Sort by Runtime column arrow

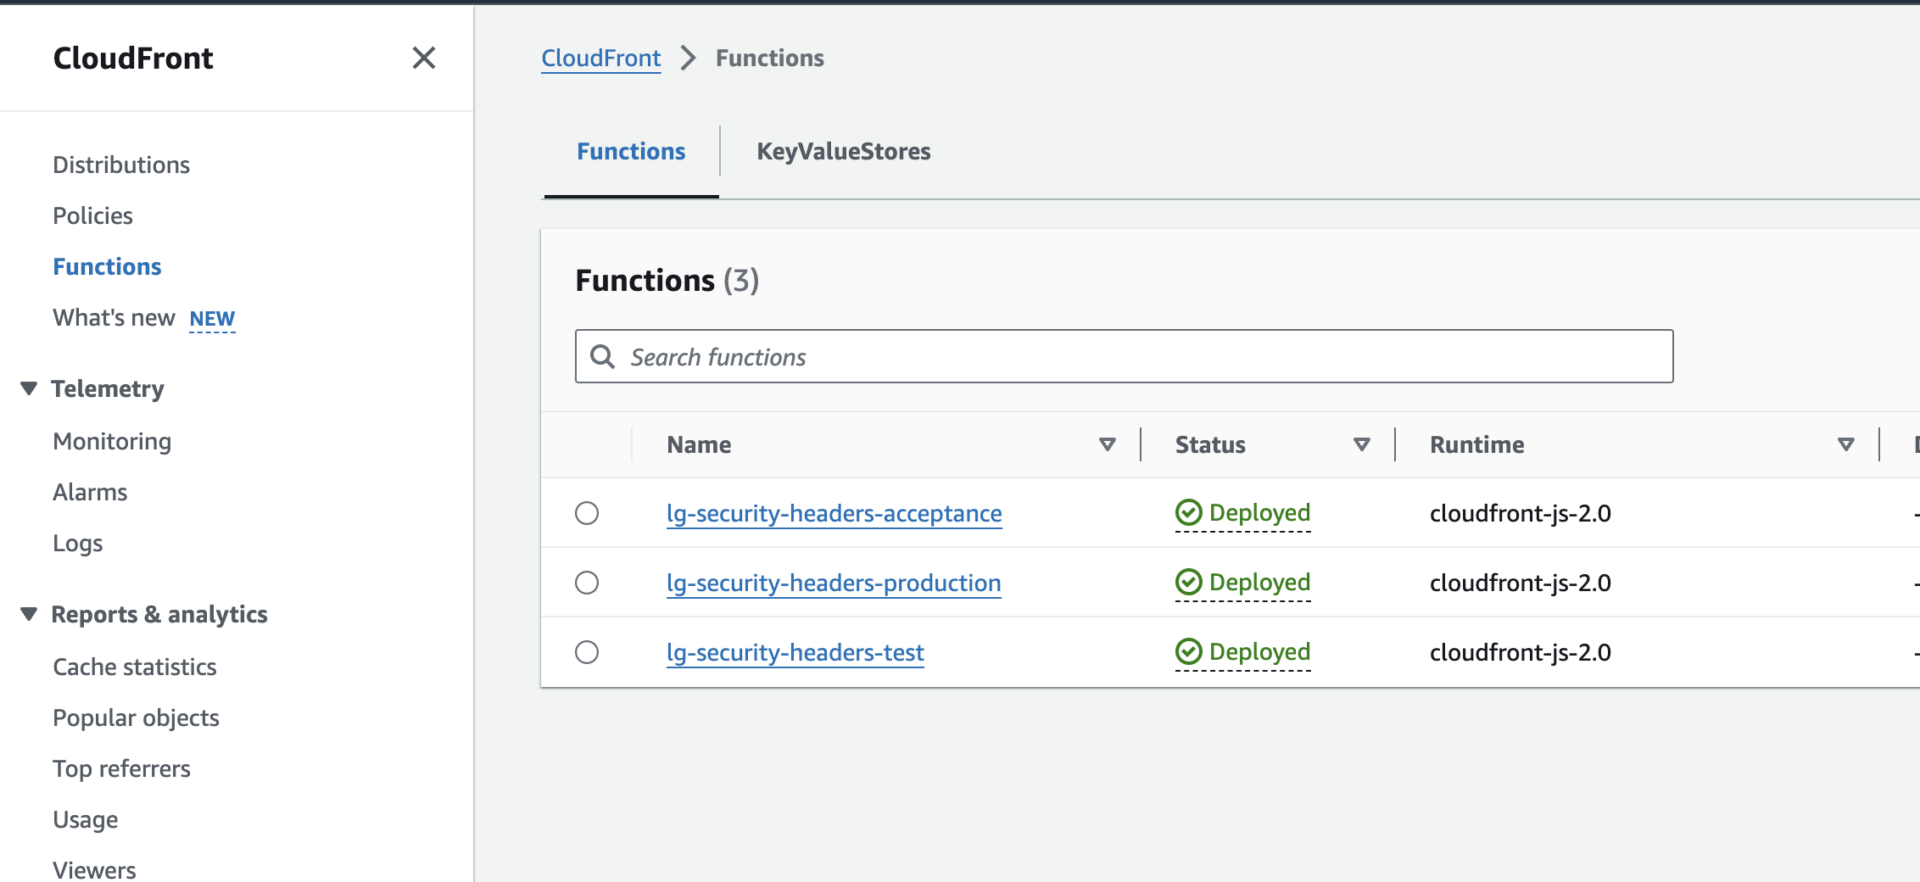(1846, 445)
